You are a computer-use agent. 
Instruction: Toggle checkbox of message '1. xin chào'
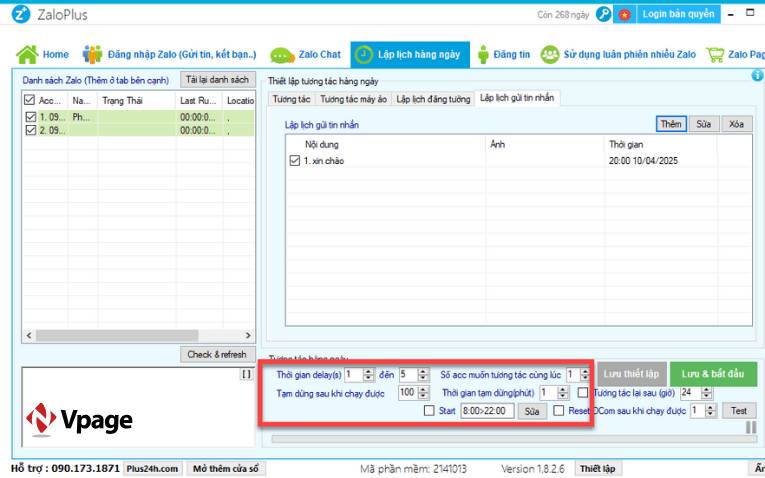tap(295, 160)
